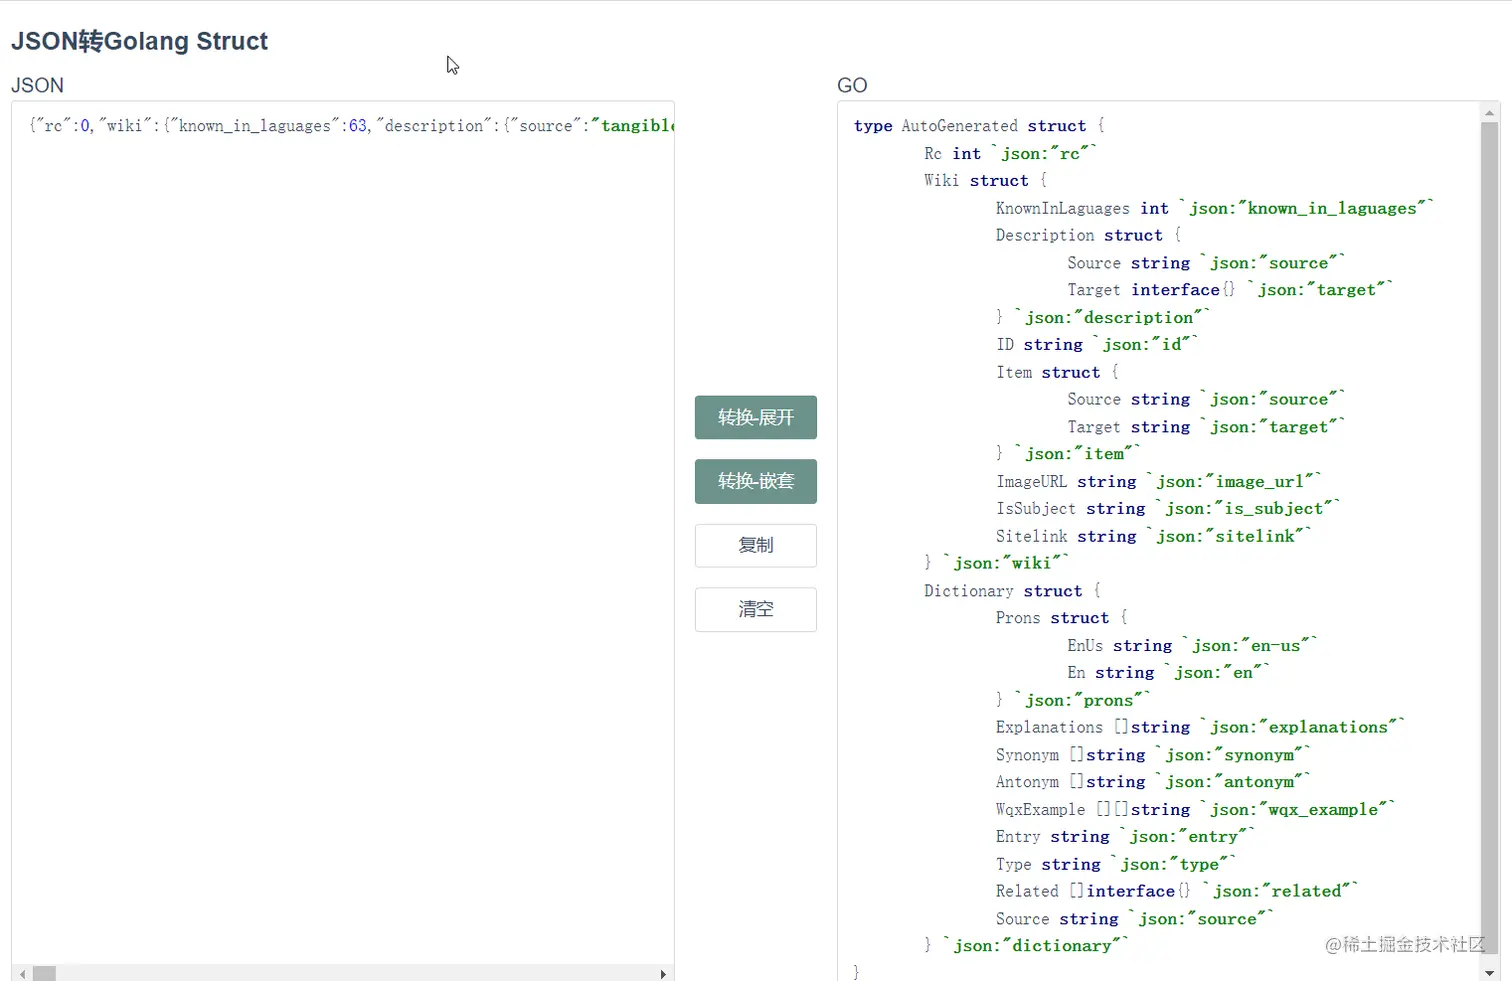Click the json:"wiki" closing line
1512x981 pixels.
click(997, 563)
